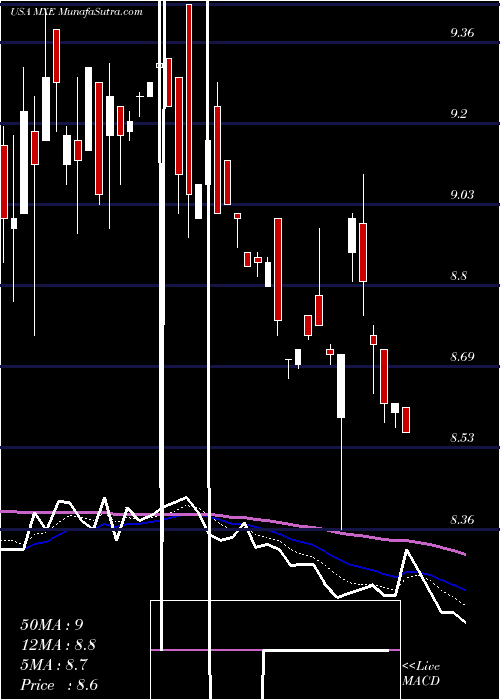Click the 'USA MXE MunafaSutra.com' title text
The height and width of the screenshot is (700, 500).
click(77, 12)
